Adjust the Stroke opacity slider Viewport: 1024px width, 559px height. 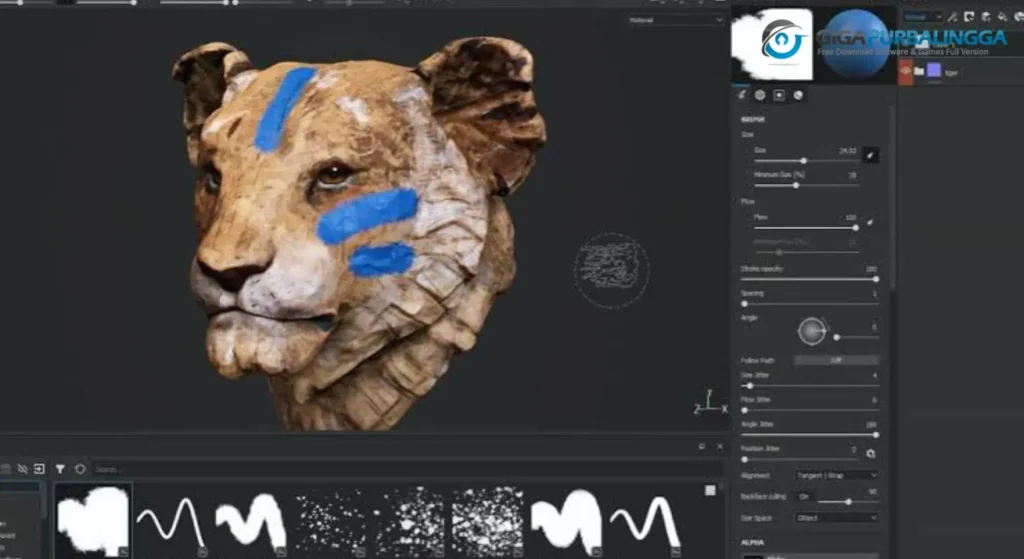pos(810,280)
